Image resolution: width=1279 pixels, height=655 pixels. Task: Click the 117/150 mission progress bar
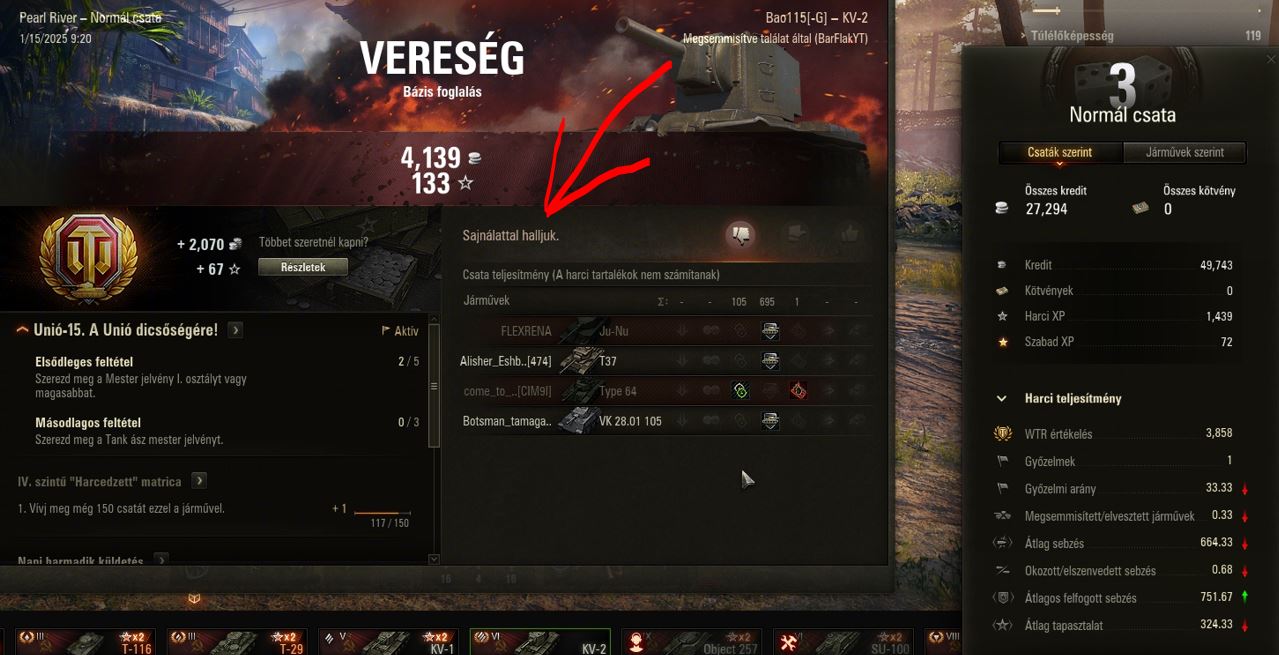click(383, 513)
